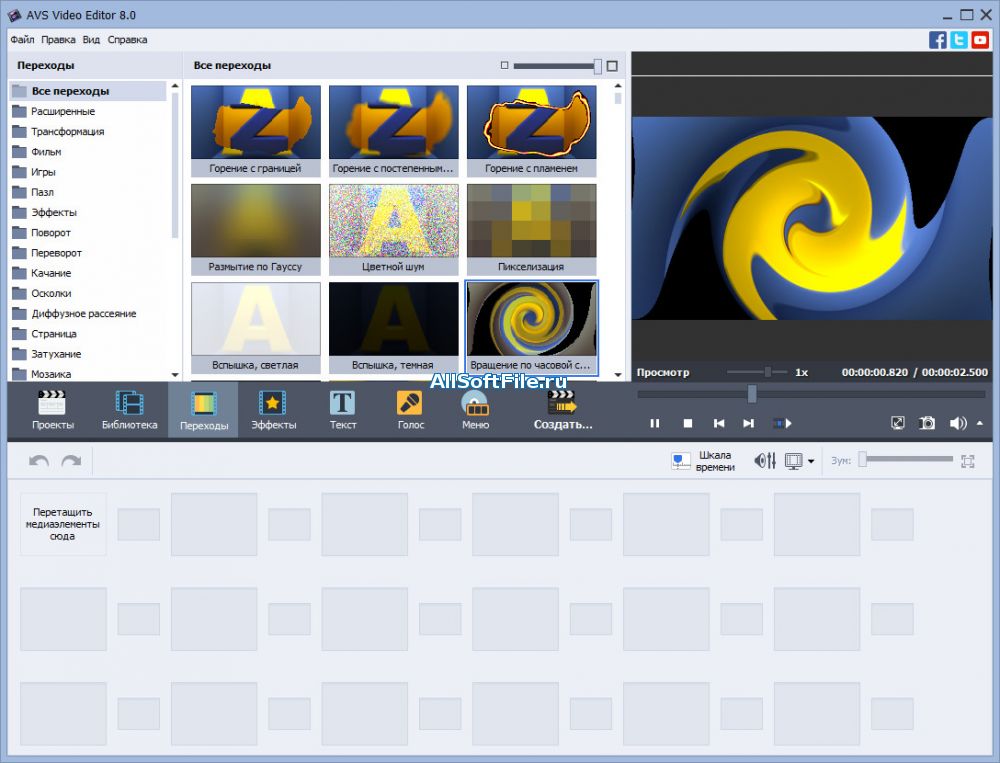Select the Трансформация transitions folder

(x=67, y=131)
